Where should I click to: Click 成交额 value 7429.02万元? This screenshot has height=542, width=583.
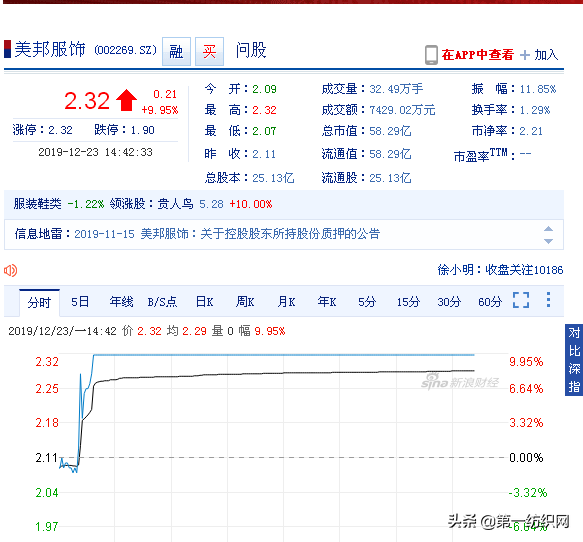point(402,110)
